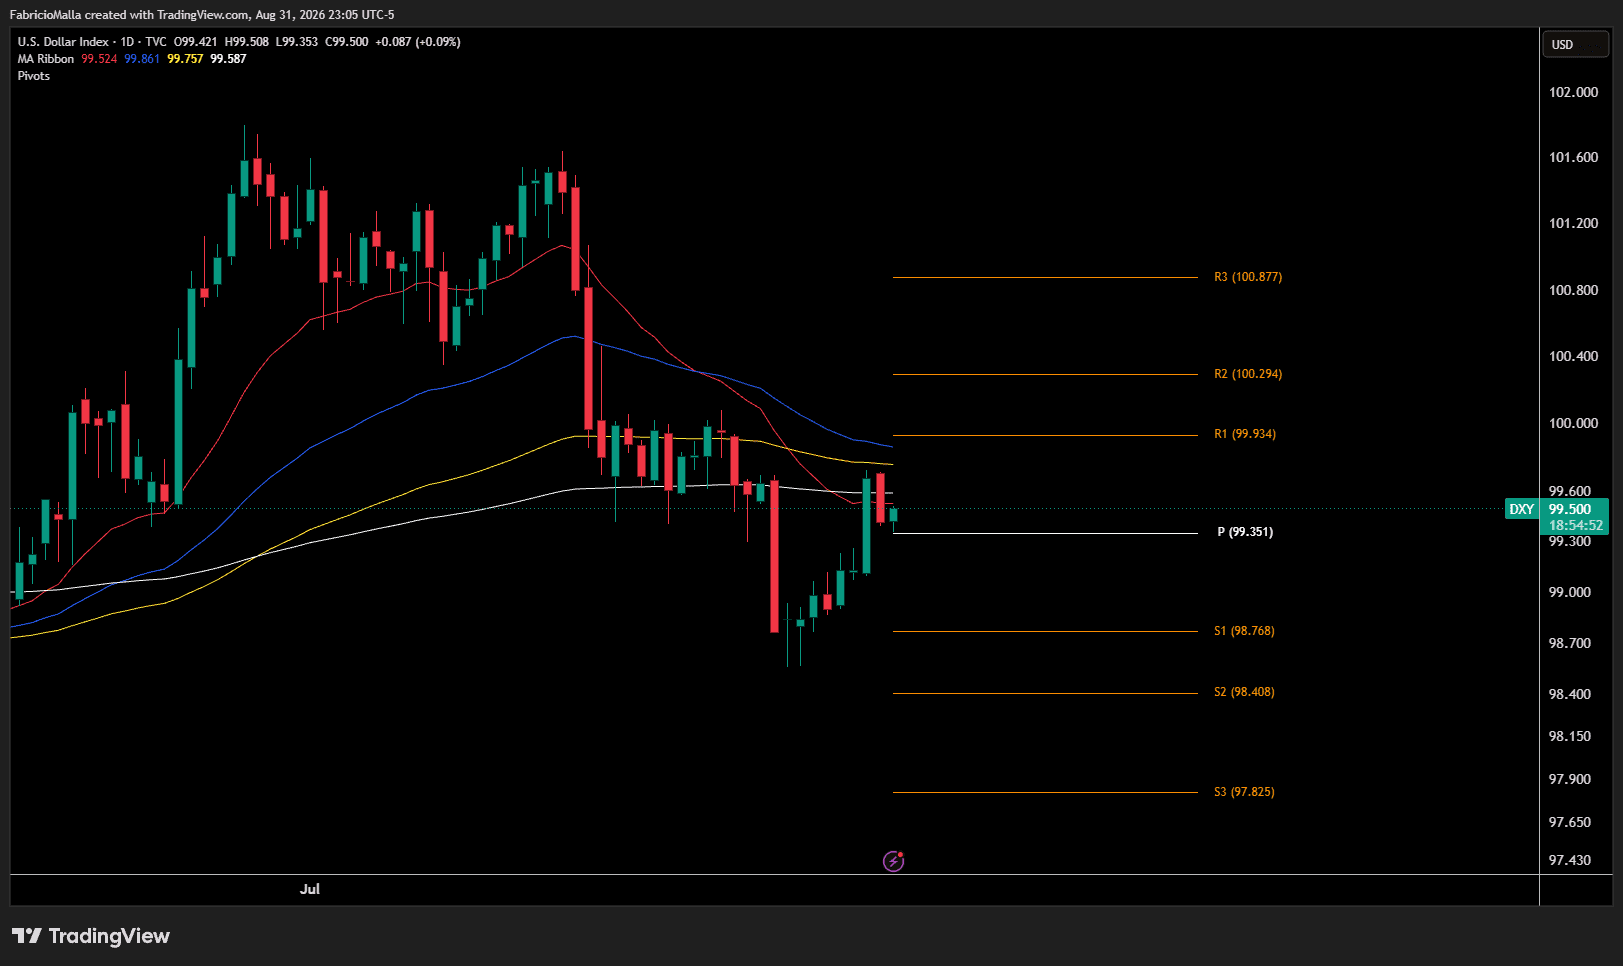
Task: Select the Pivots indicator legend
Action: tap(33, 76)
